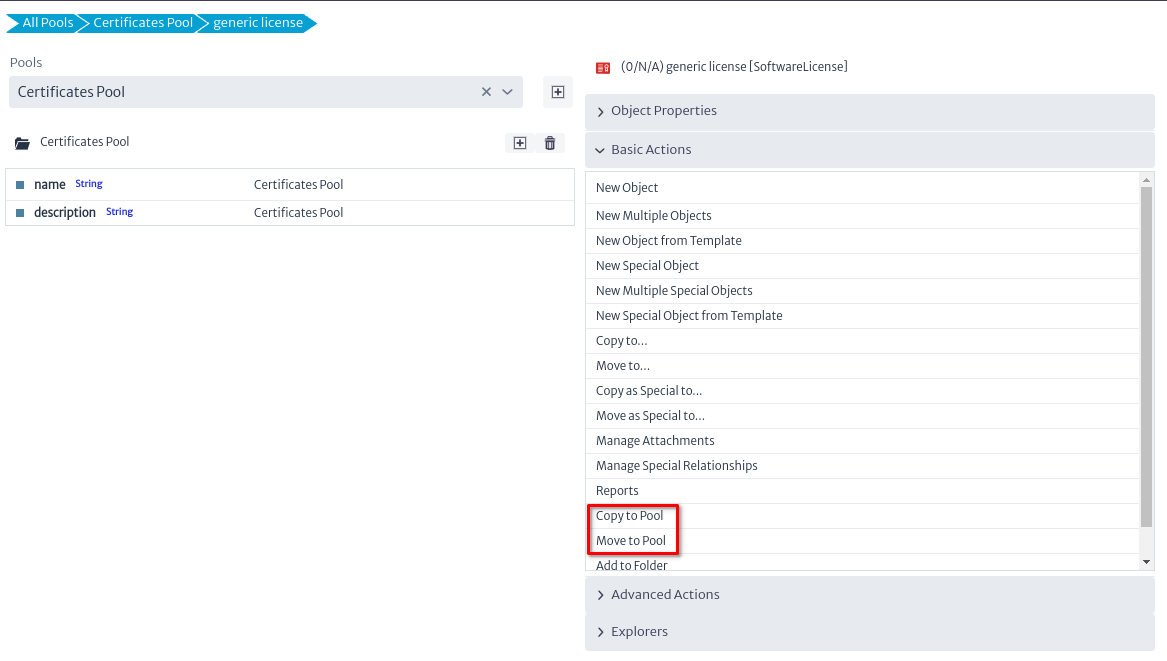Collapse the Basic Actions section
The image size is (1167, 661).
(869, 150)
